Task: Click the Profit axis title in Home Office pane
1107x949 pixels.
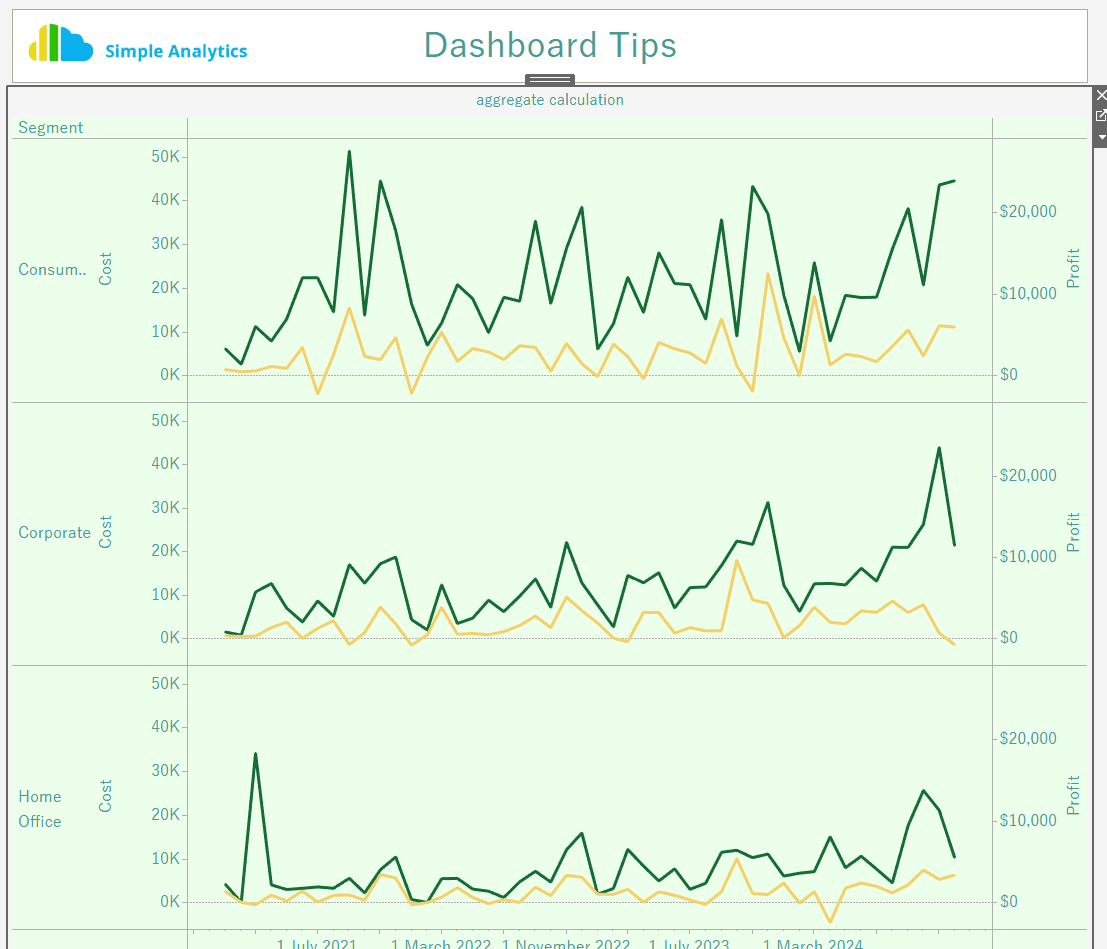Action: pos(1073,796)
